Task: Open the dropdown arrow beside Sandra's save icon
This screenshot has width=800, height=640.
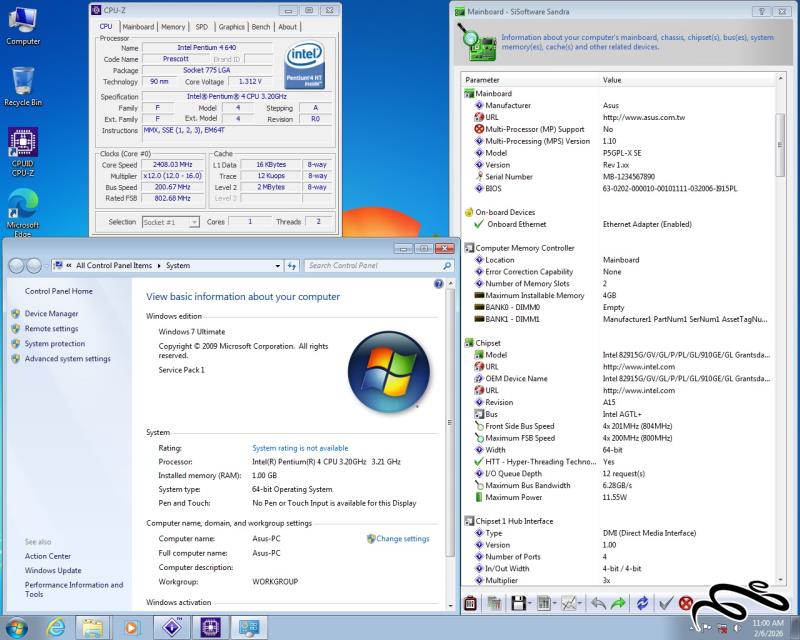Action: tap(530, 603)
